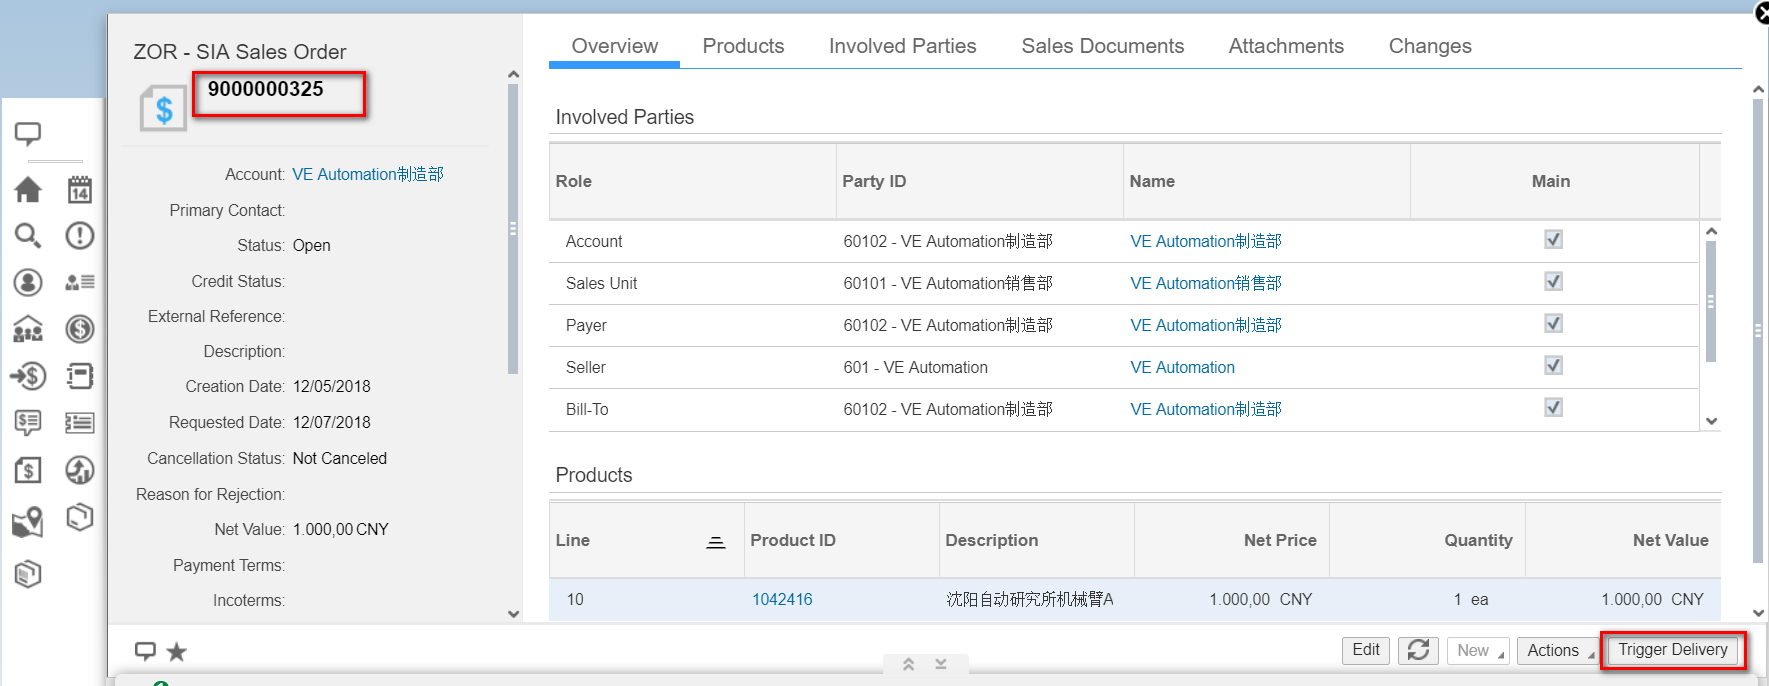The height and width of the screenshot is (686, 1769).
Task: Switch to the Overview tab
Action: pyautogui.click(x=614, y=46)
